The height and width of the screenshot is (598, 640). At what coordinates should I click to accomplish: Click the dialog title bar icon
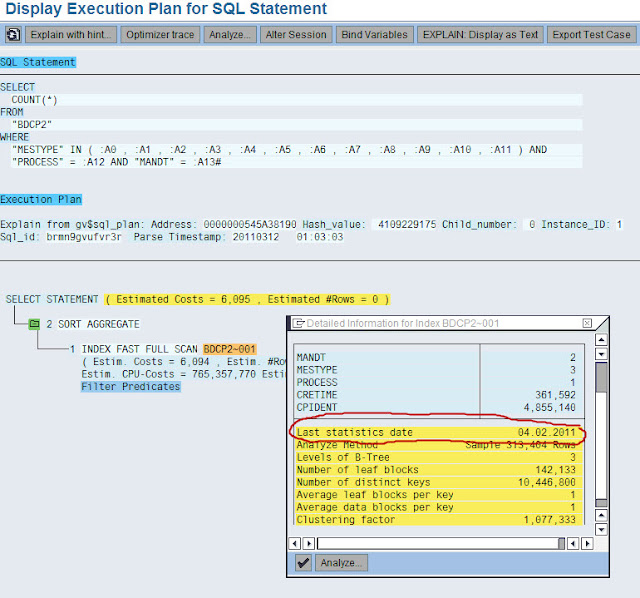tap(299, 323)
